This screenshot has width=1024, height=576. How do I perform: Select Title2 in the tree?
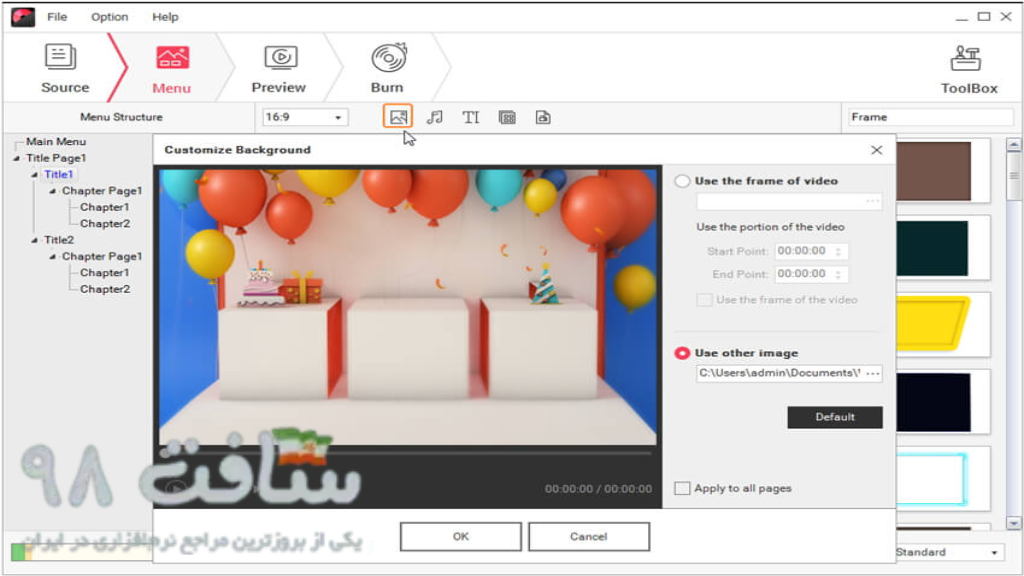click(x=59, y=240)
